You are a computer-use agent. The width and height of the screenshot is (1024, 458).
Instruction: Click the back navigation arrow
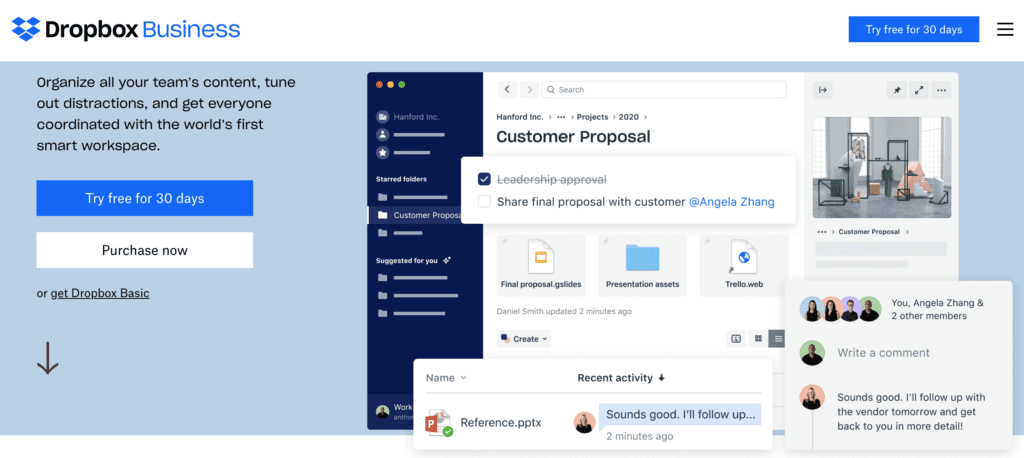(x=507, y=90)
